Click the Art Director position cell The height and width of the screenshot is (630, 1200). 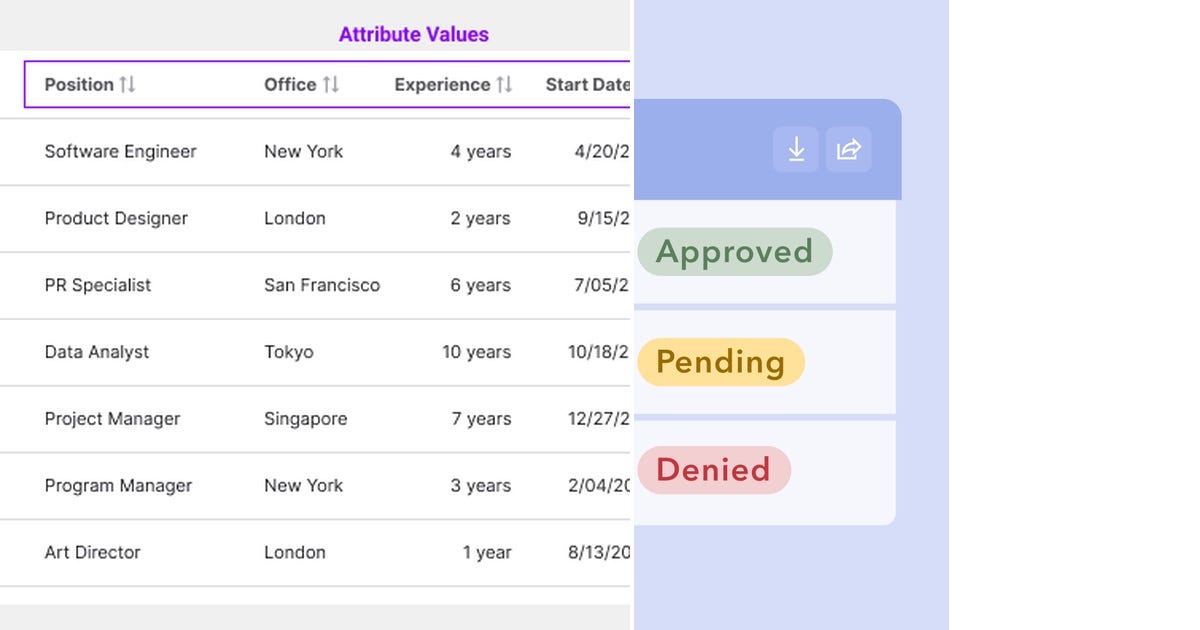(93, 552)
